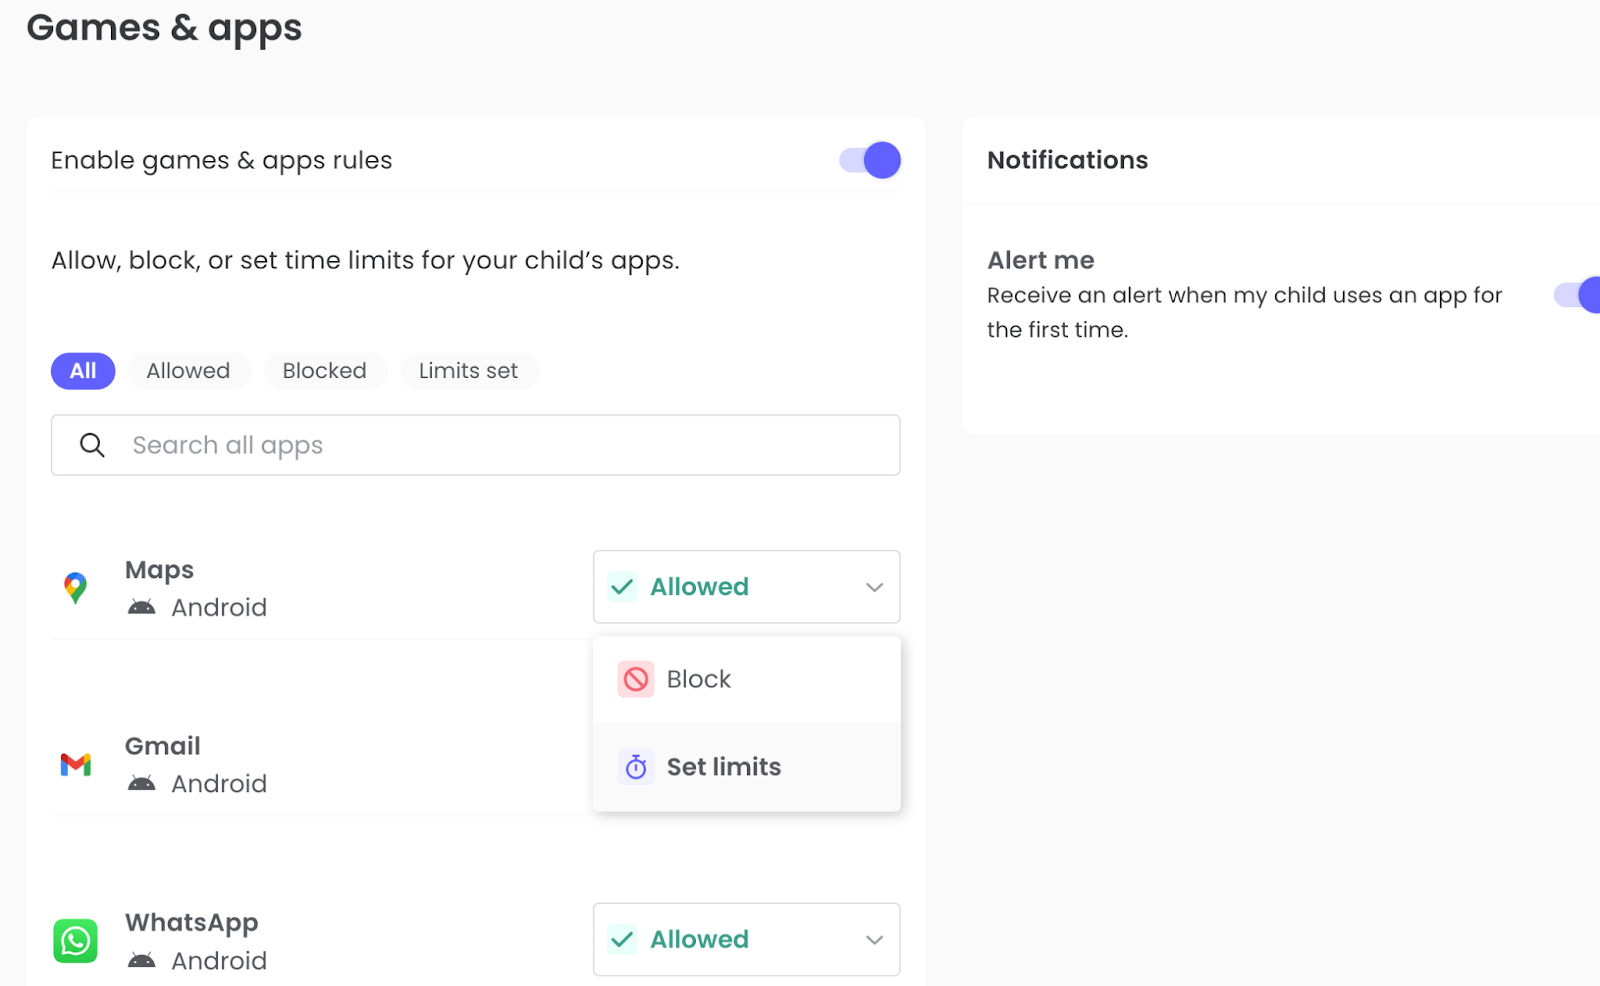Click the Android icon under Gmail

(x=141, y=783)
